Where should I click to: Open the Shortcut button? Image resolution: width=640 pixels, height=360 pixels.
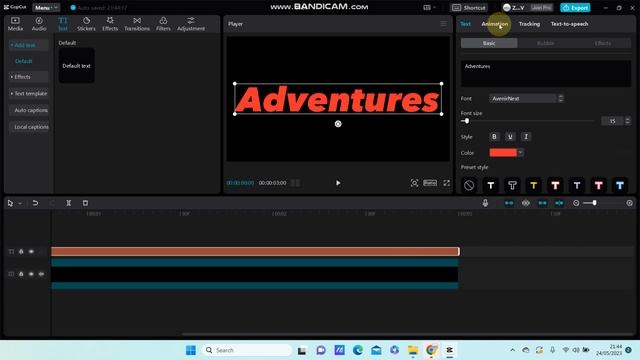[469, 7]
